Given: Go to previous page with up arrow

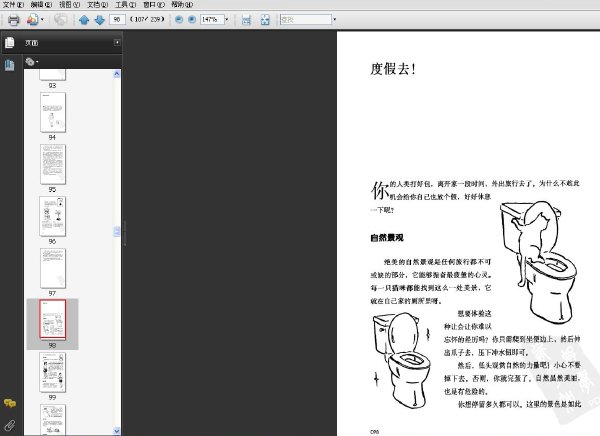Looking at the screenshot, I should pos(84,20).
